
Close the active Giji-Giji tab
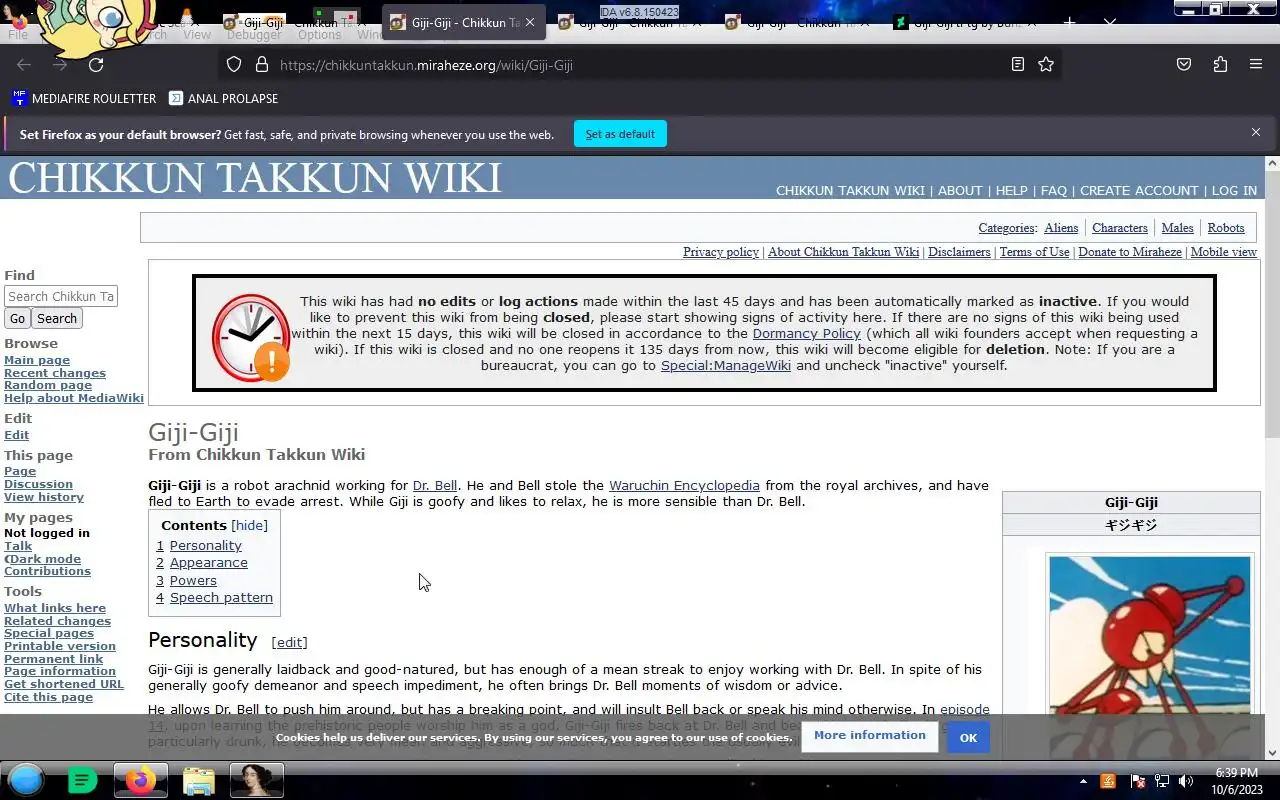pyautogui.click(x=530, y=22)
